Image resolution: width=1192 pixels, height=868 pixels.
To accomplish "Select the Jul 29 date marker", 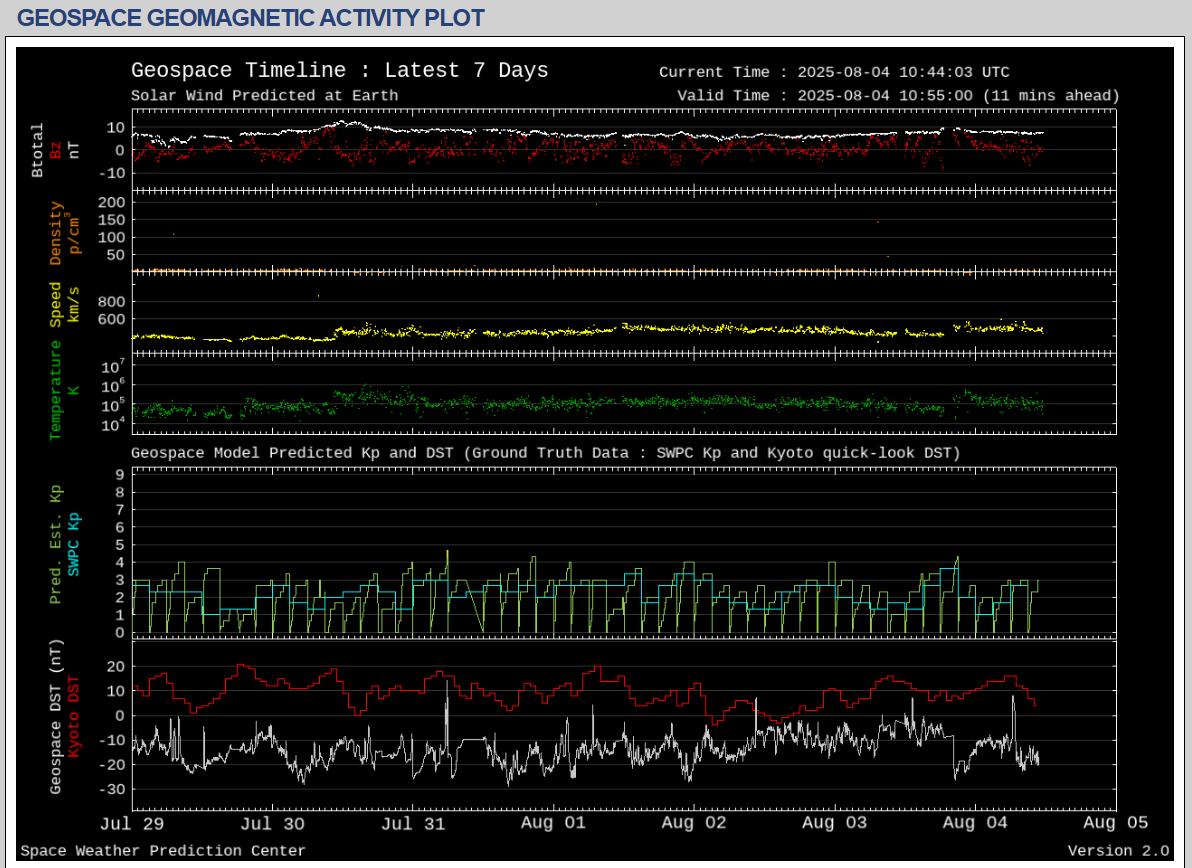I will [132, 823].
